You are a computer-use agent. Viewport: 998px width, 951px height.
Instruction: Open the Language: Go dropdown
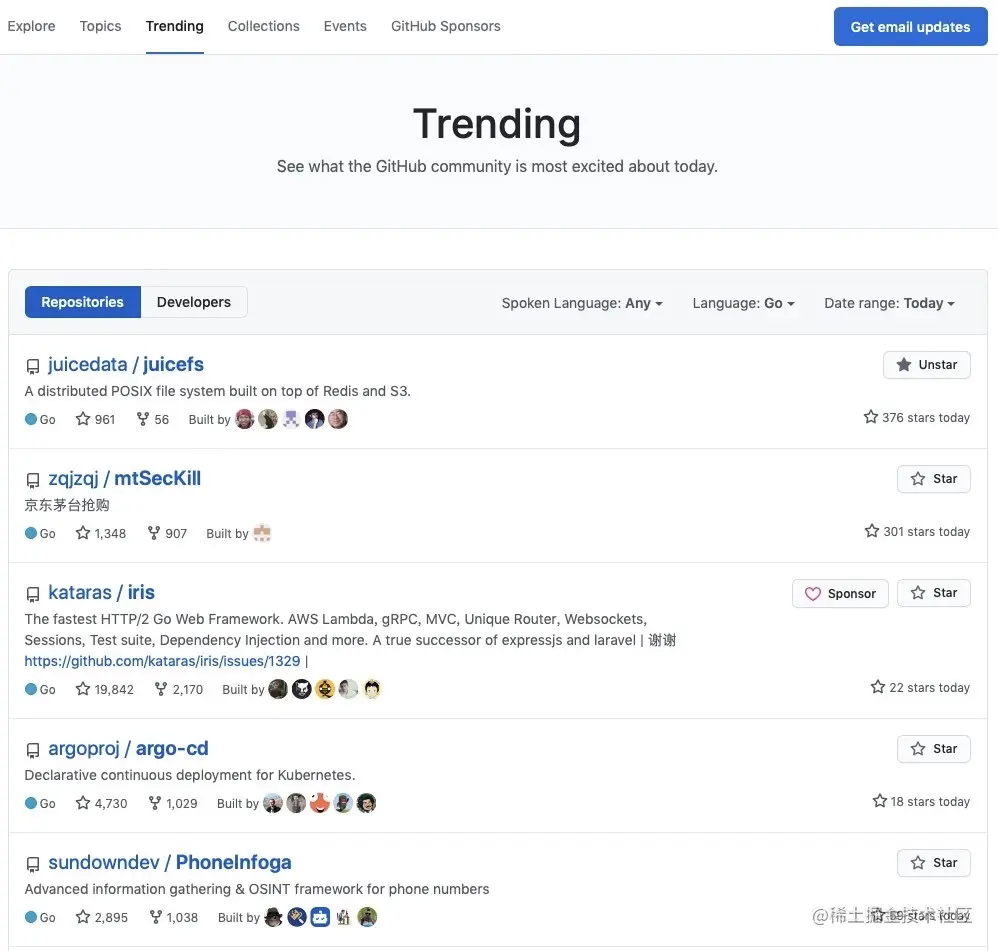pos(743,303)
